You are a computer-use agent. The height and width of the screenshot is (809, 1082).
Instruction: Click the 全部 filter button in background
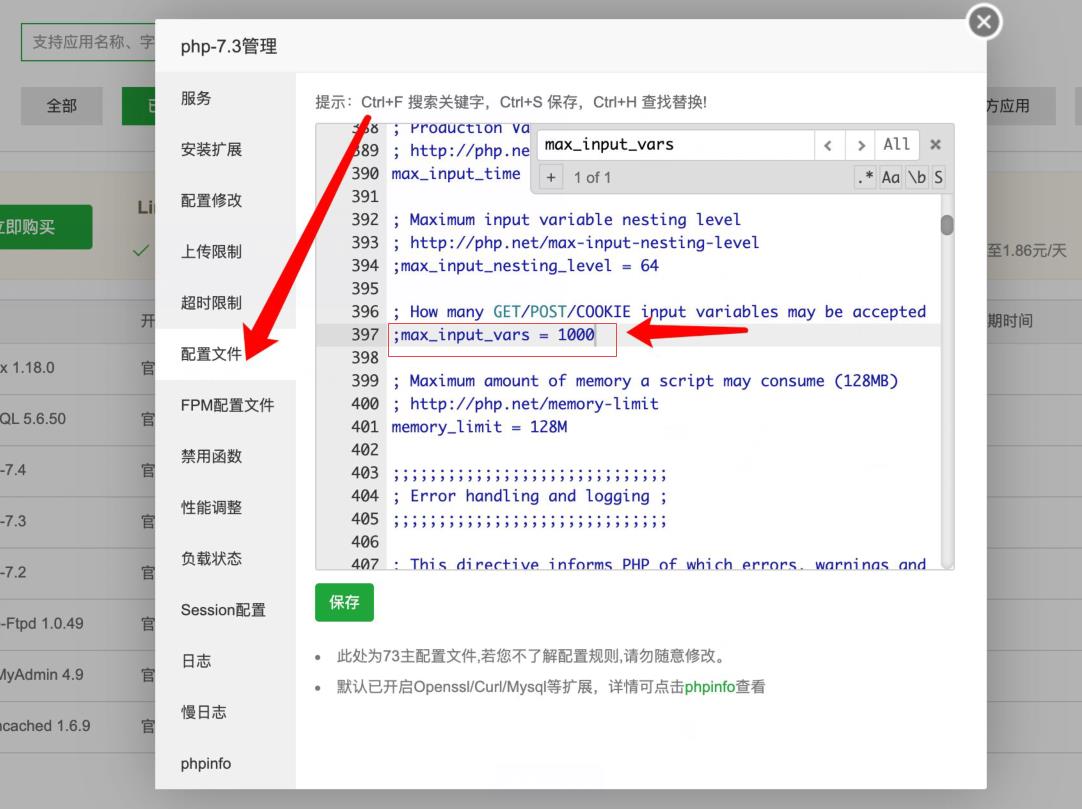tap(61, 106)
